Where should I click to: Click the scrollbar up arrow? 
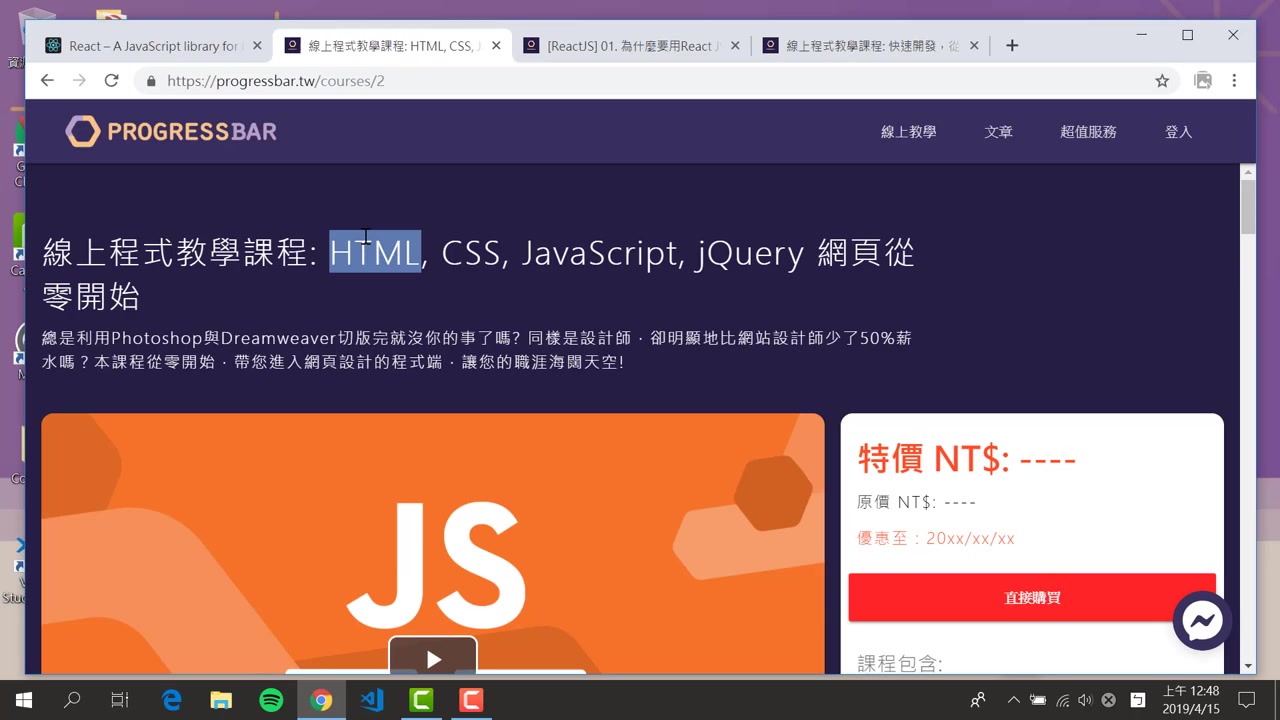pos(1247,173)
